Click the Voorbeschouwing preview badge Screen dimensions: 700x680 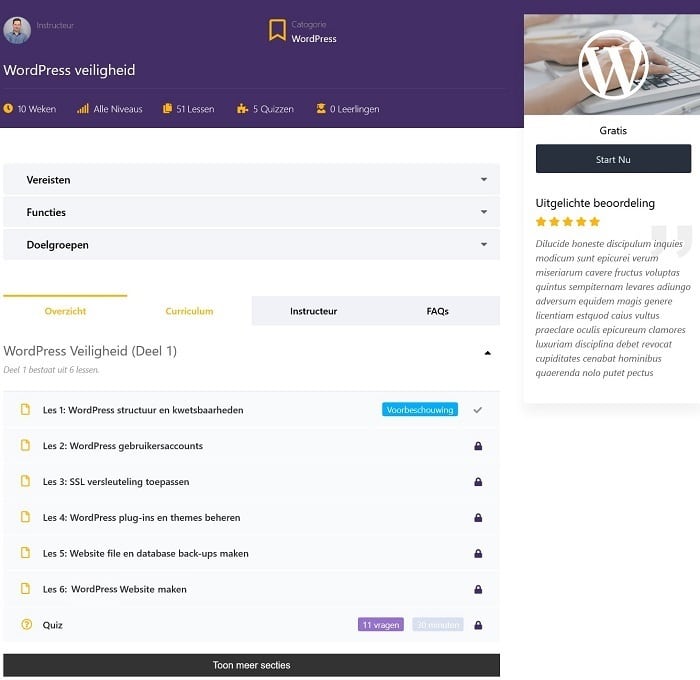(420, 409)
